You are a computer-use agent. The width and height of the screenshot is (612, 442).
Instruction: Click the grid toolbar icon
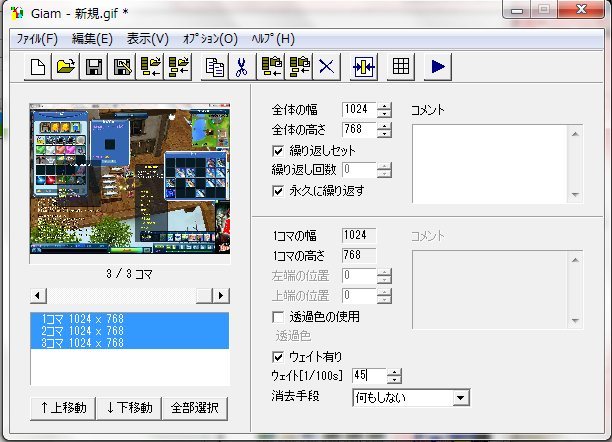click(x=401, y=67)
